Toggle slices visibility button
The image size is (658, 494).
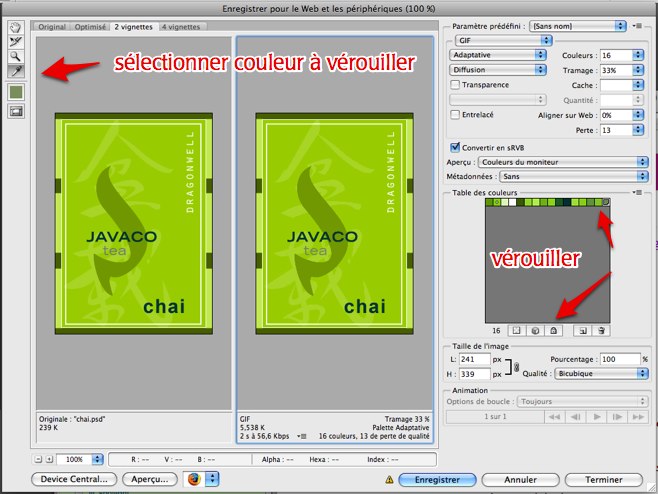point(16,111)
